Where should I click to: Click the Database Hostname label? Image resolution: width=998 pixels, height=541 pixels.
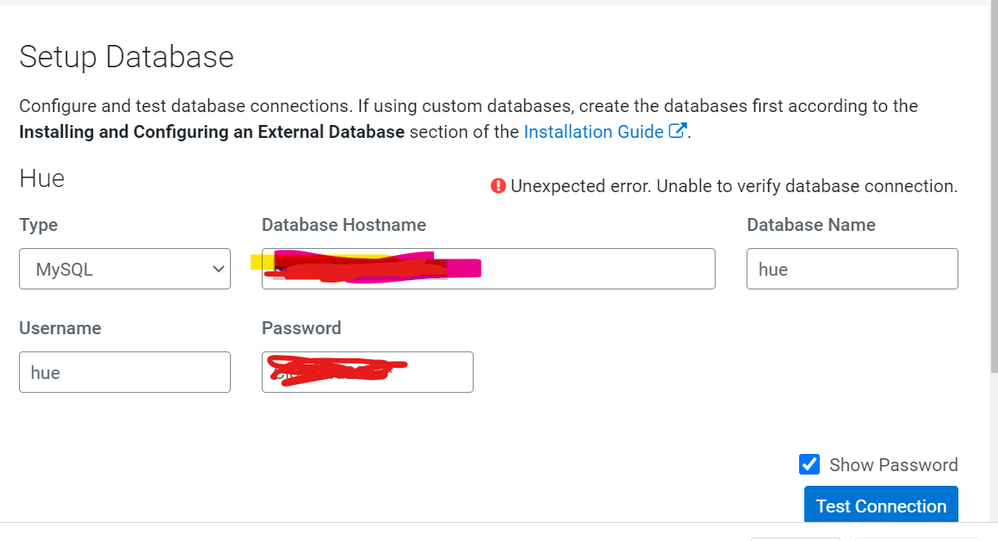tap(344, 225)
